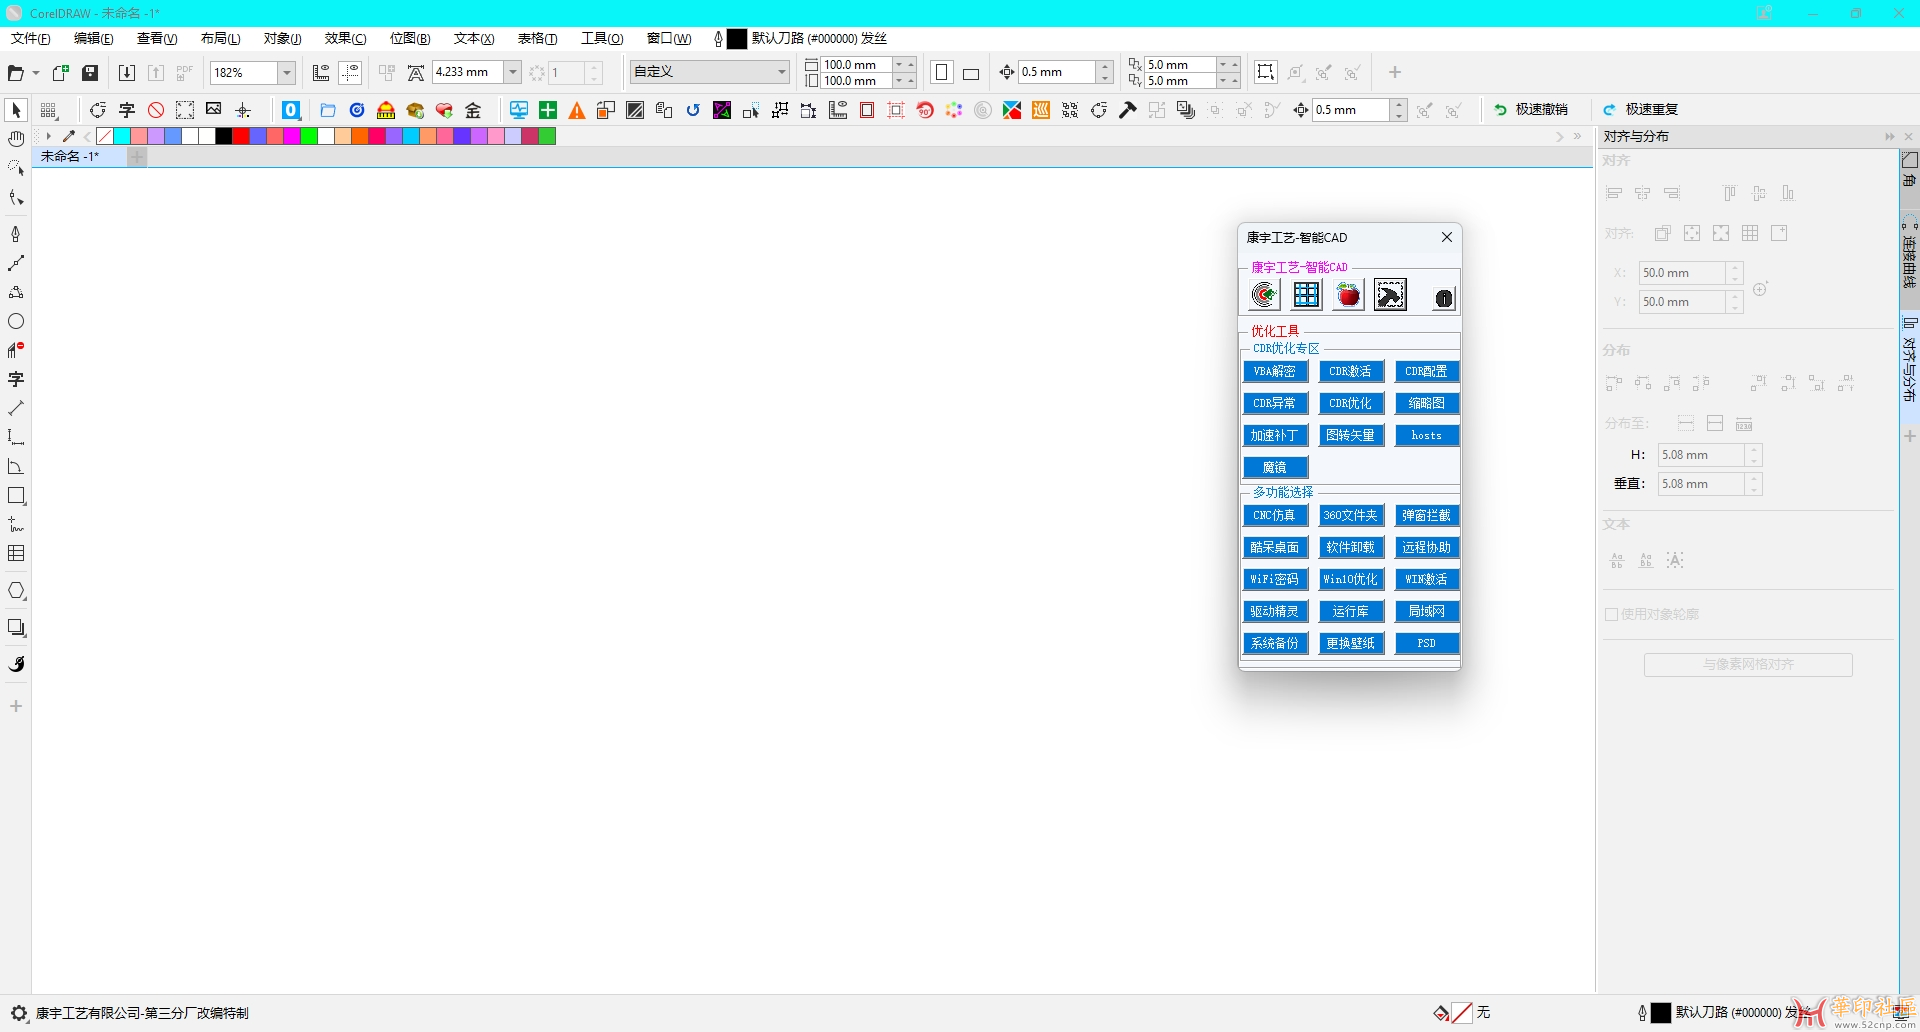Click the Save disk icon

[90, 72]
